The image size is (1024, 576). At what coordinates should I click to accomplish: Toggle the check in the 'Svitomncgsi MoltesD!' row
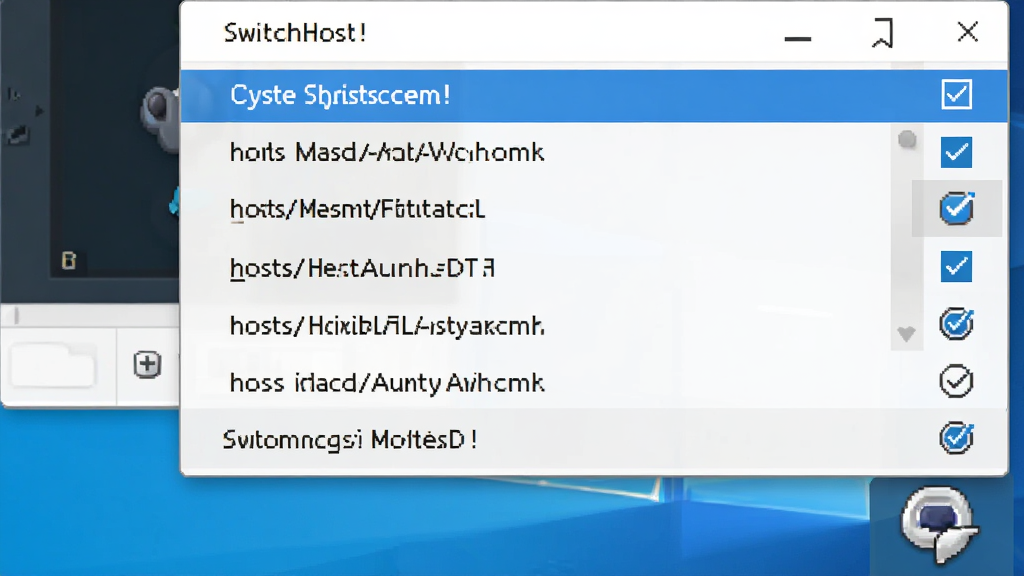(956, 438)
